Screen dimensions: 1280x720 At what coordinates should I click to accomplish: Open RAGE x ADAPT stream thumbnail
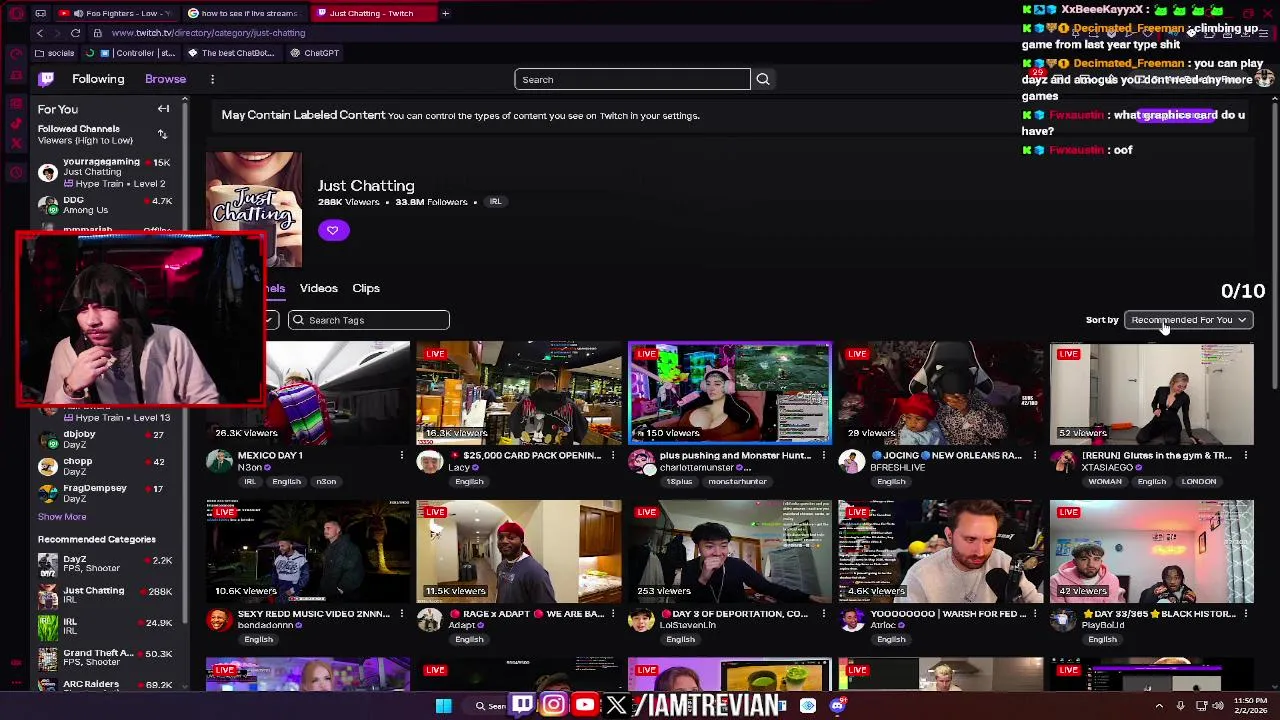pyautogui.click(x=518, y=551)
